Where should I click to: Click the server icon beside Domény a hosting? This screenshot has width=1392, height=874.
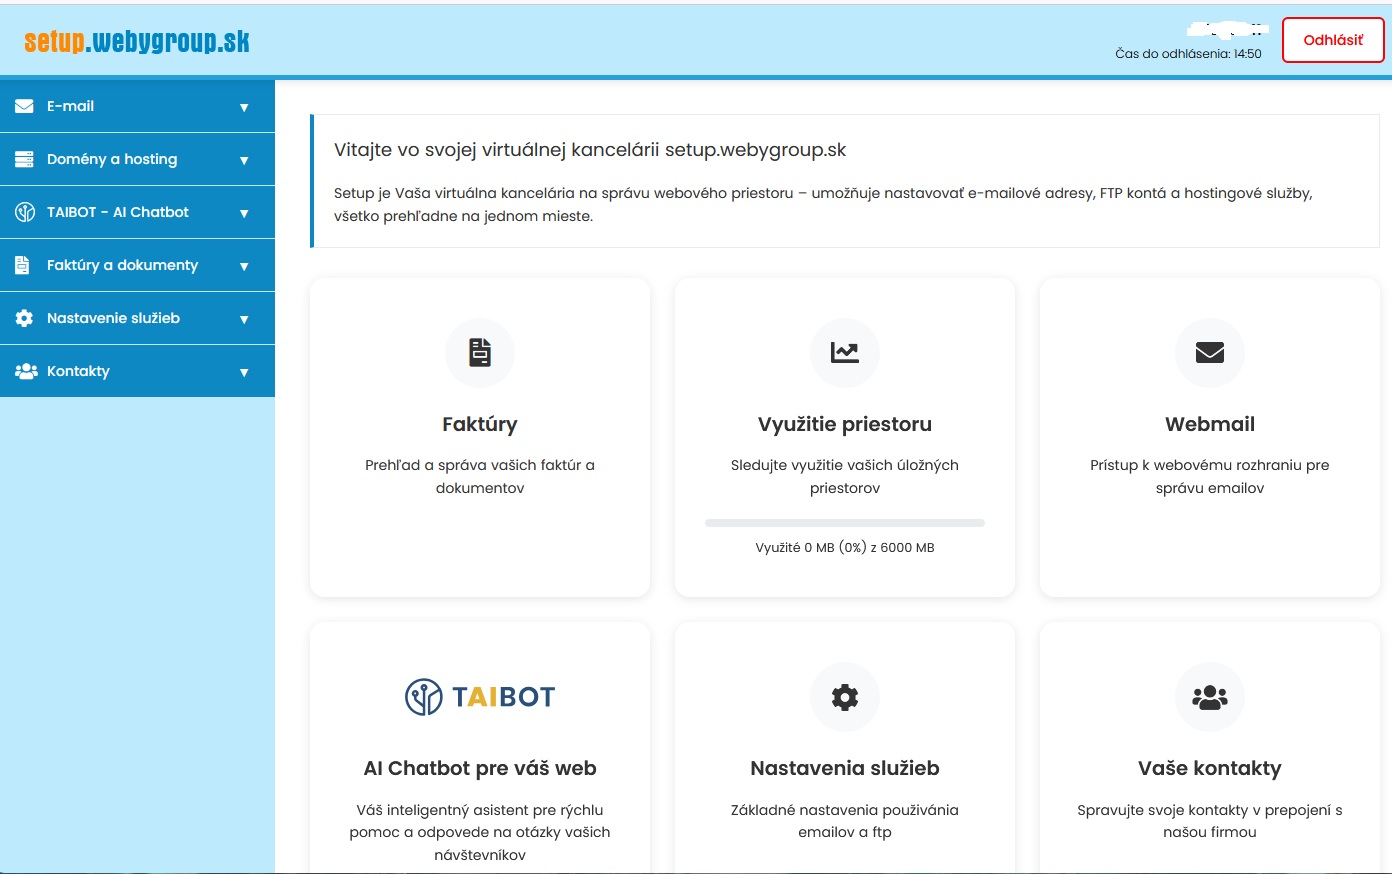tap(24, 159)
